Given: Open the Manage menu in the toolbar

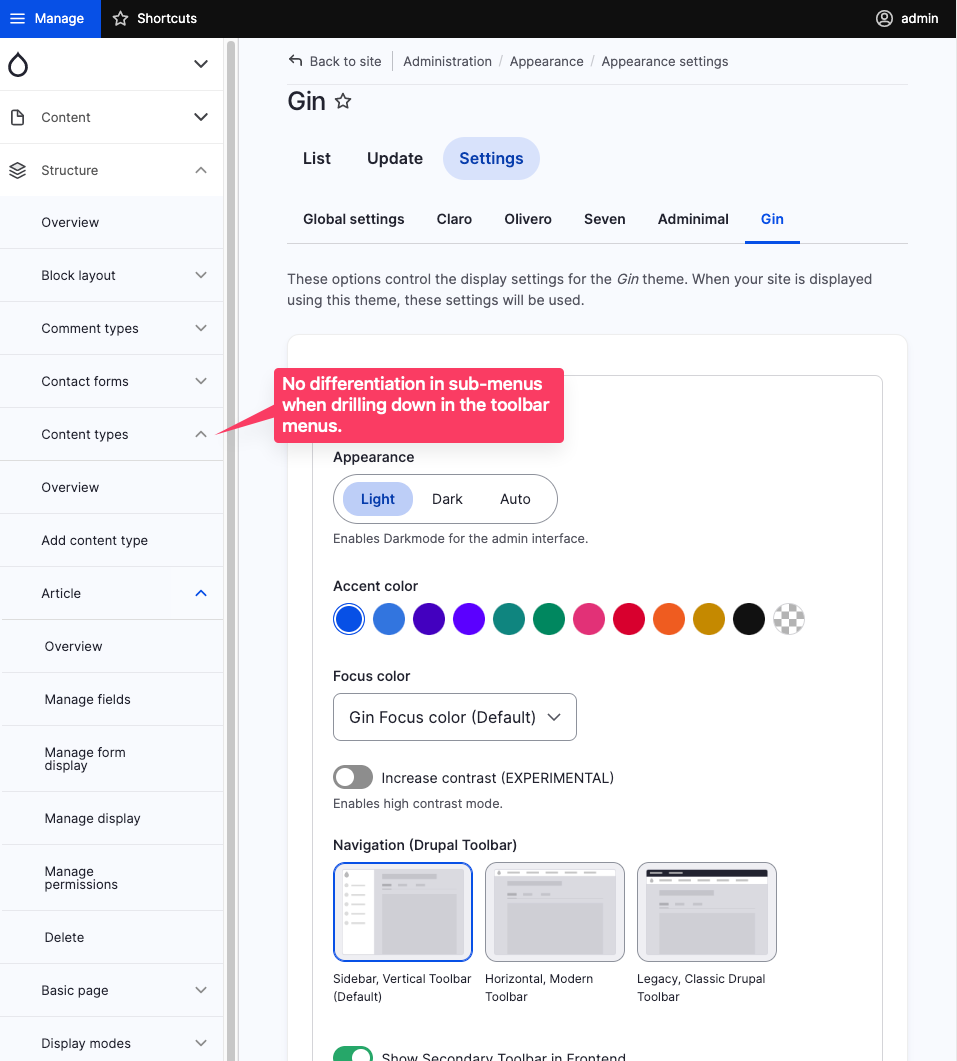Looking at the screenshot, I should 50,18.
